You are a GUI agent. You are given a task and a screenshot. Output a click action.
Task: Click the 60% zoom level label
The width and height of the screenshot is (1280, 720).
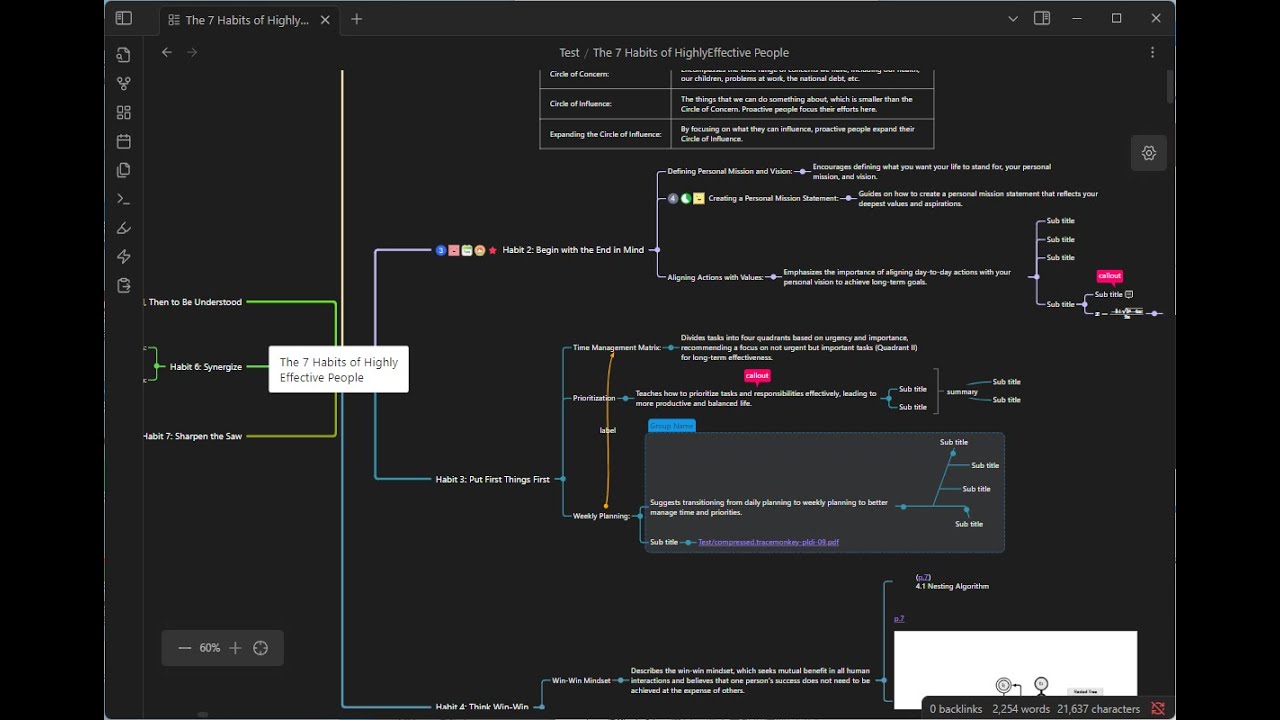[209, 648]
